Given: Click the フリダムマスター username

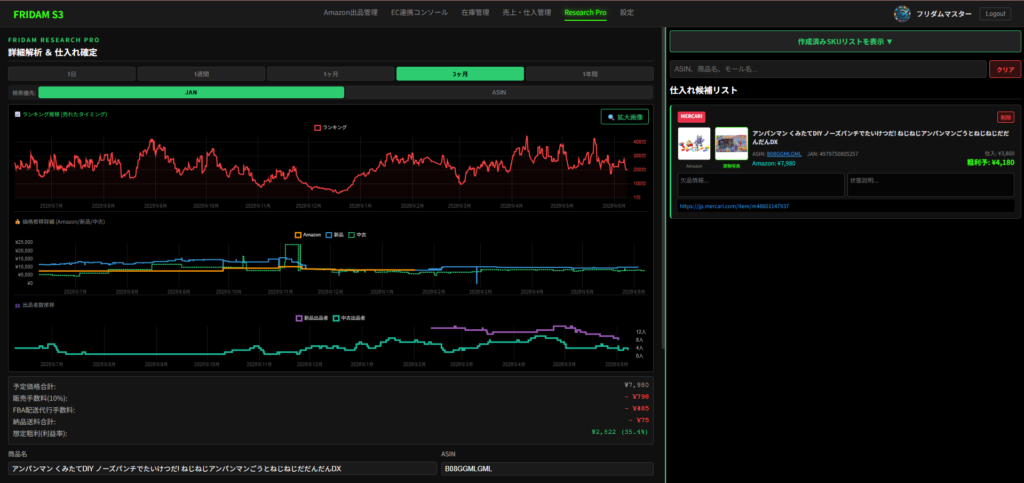Looking at the screenshot, I should coord(944,14).
